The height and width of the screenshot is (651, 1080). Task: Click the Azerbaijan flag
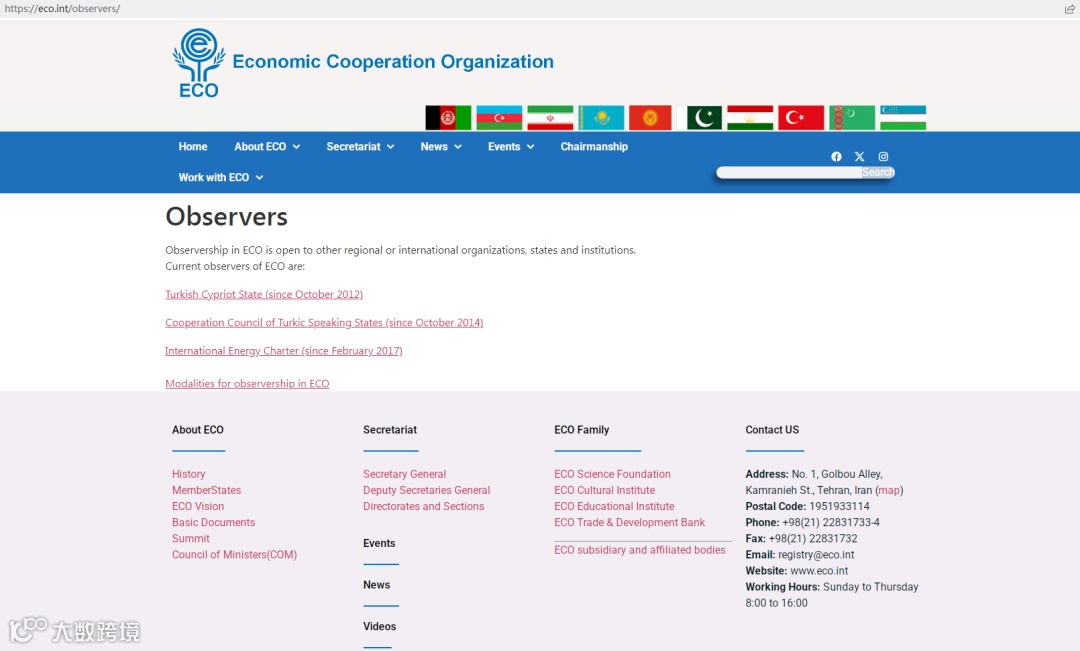(499, 118)
